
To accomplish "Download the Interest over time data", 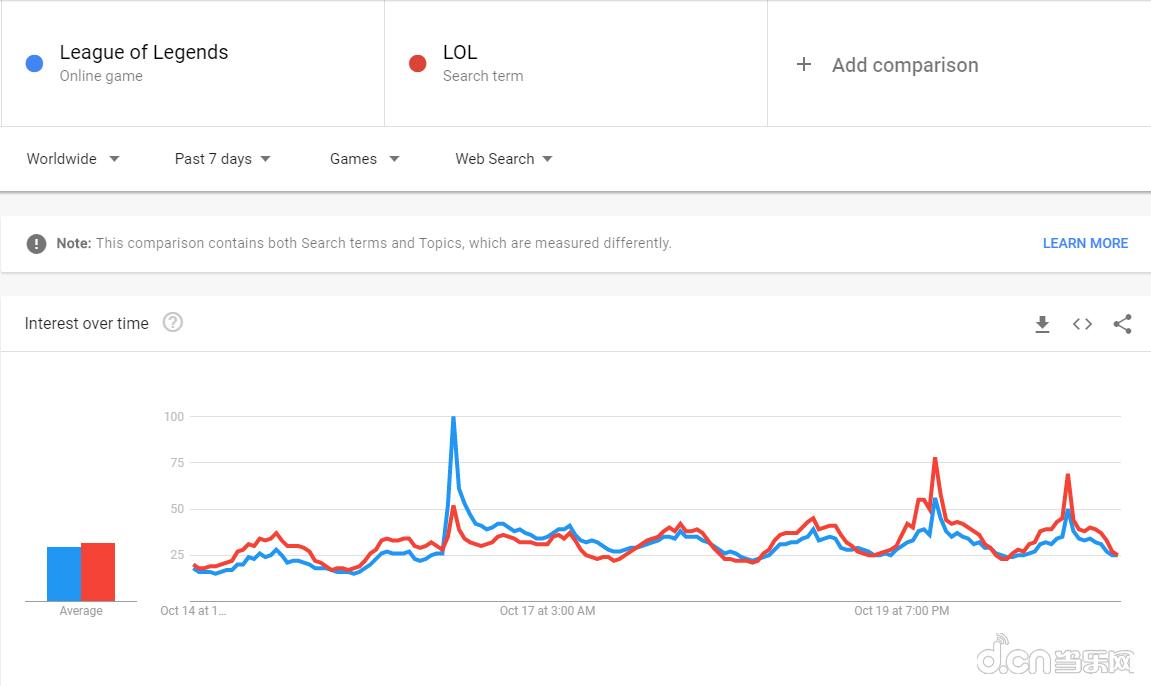I will click(1042, 324).
